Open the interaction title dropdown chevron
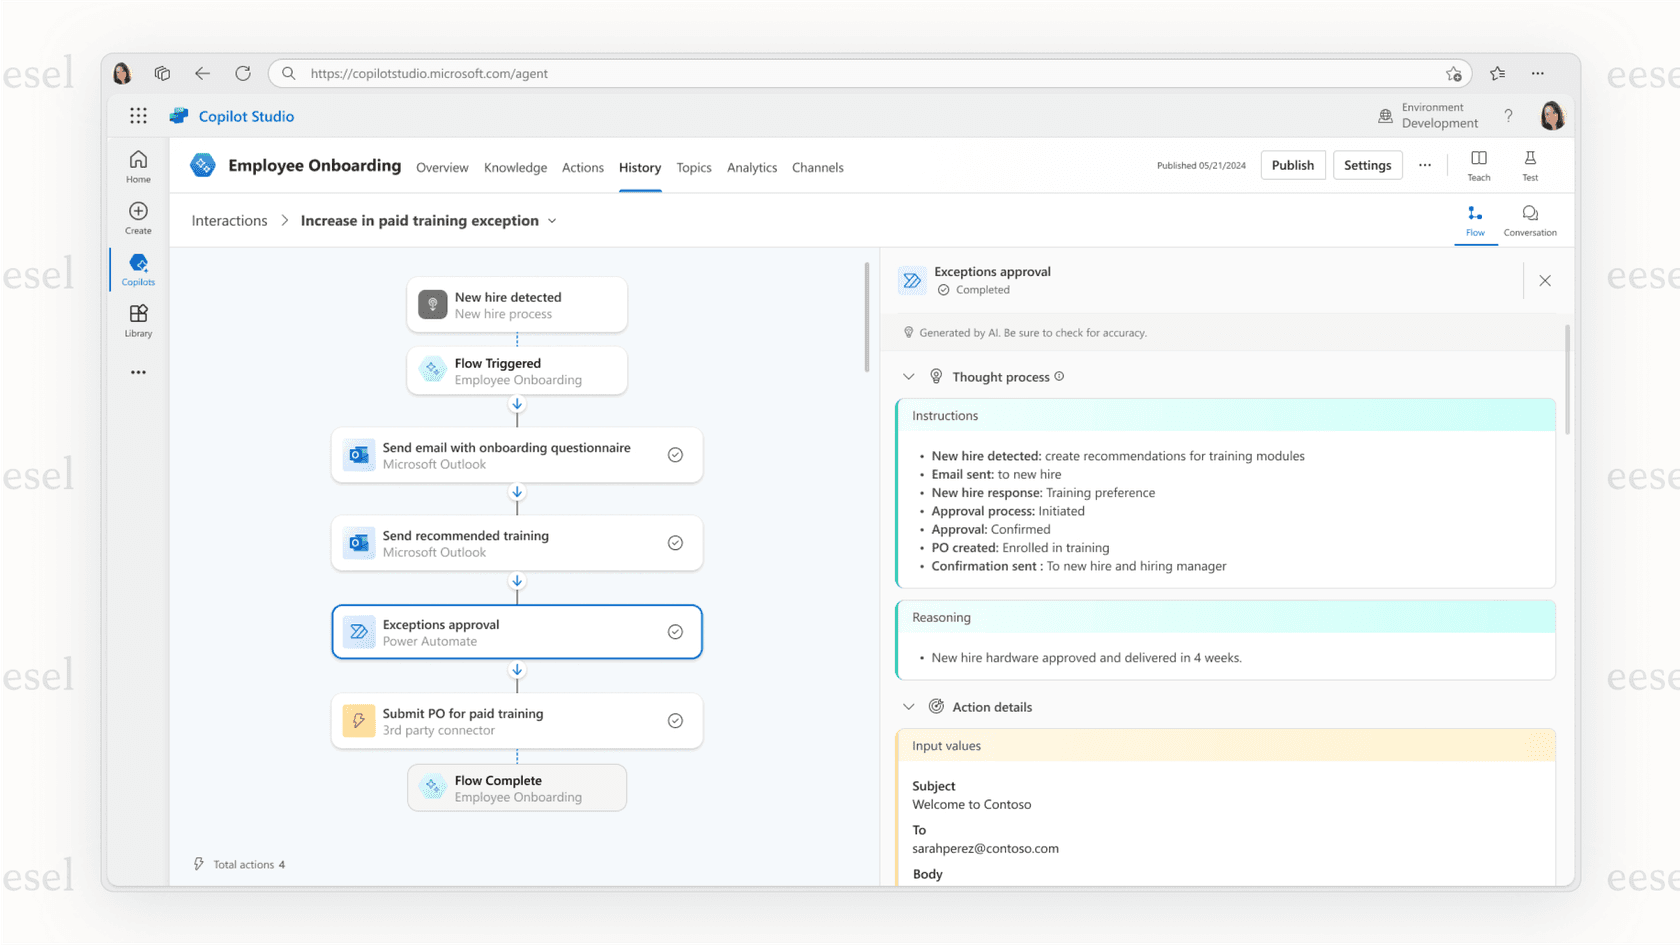The width and height of the screenshot is (1680, 945). tap(552, 220)
